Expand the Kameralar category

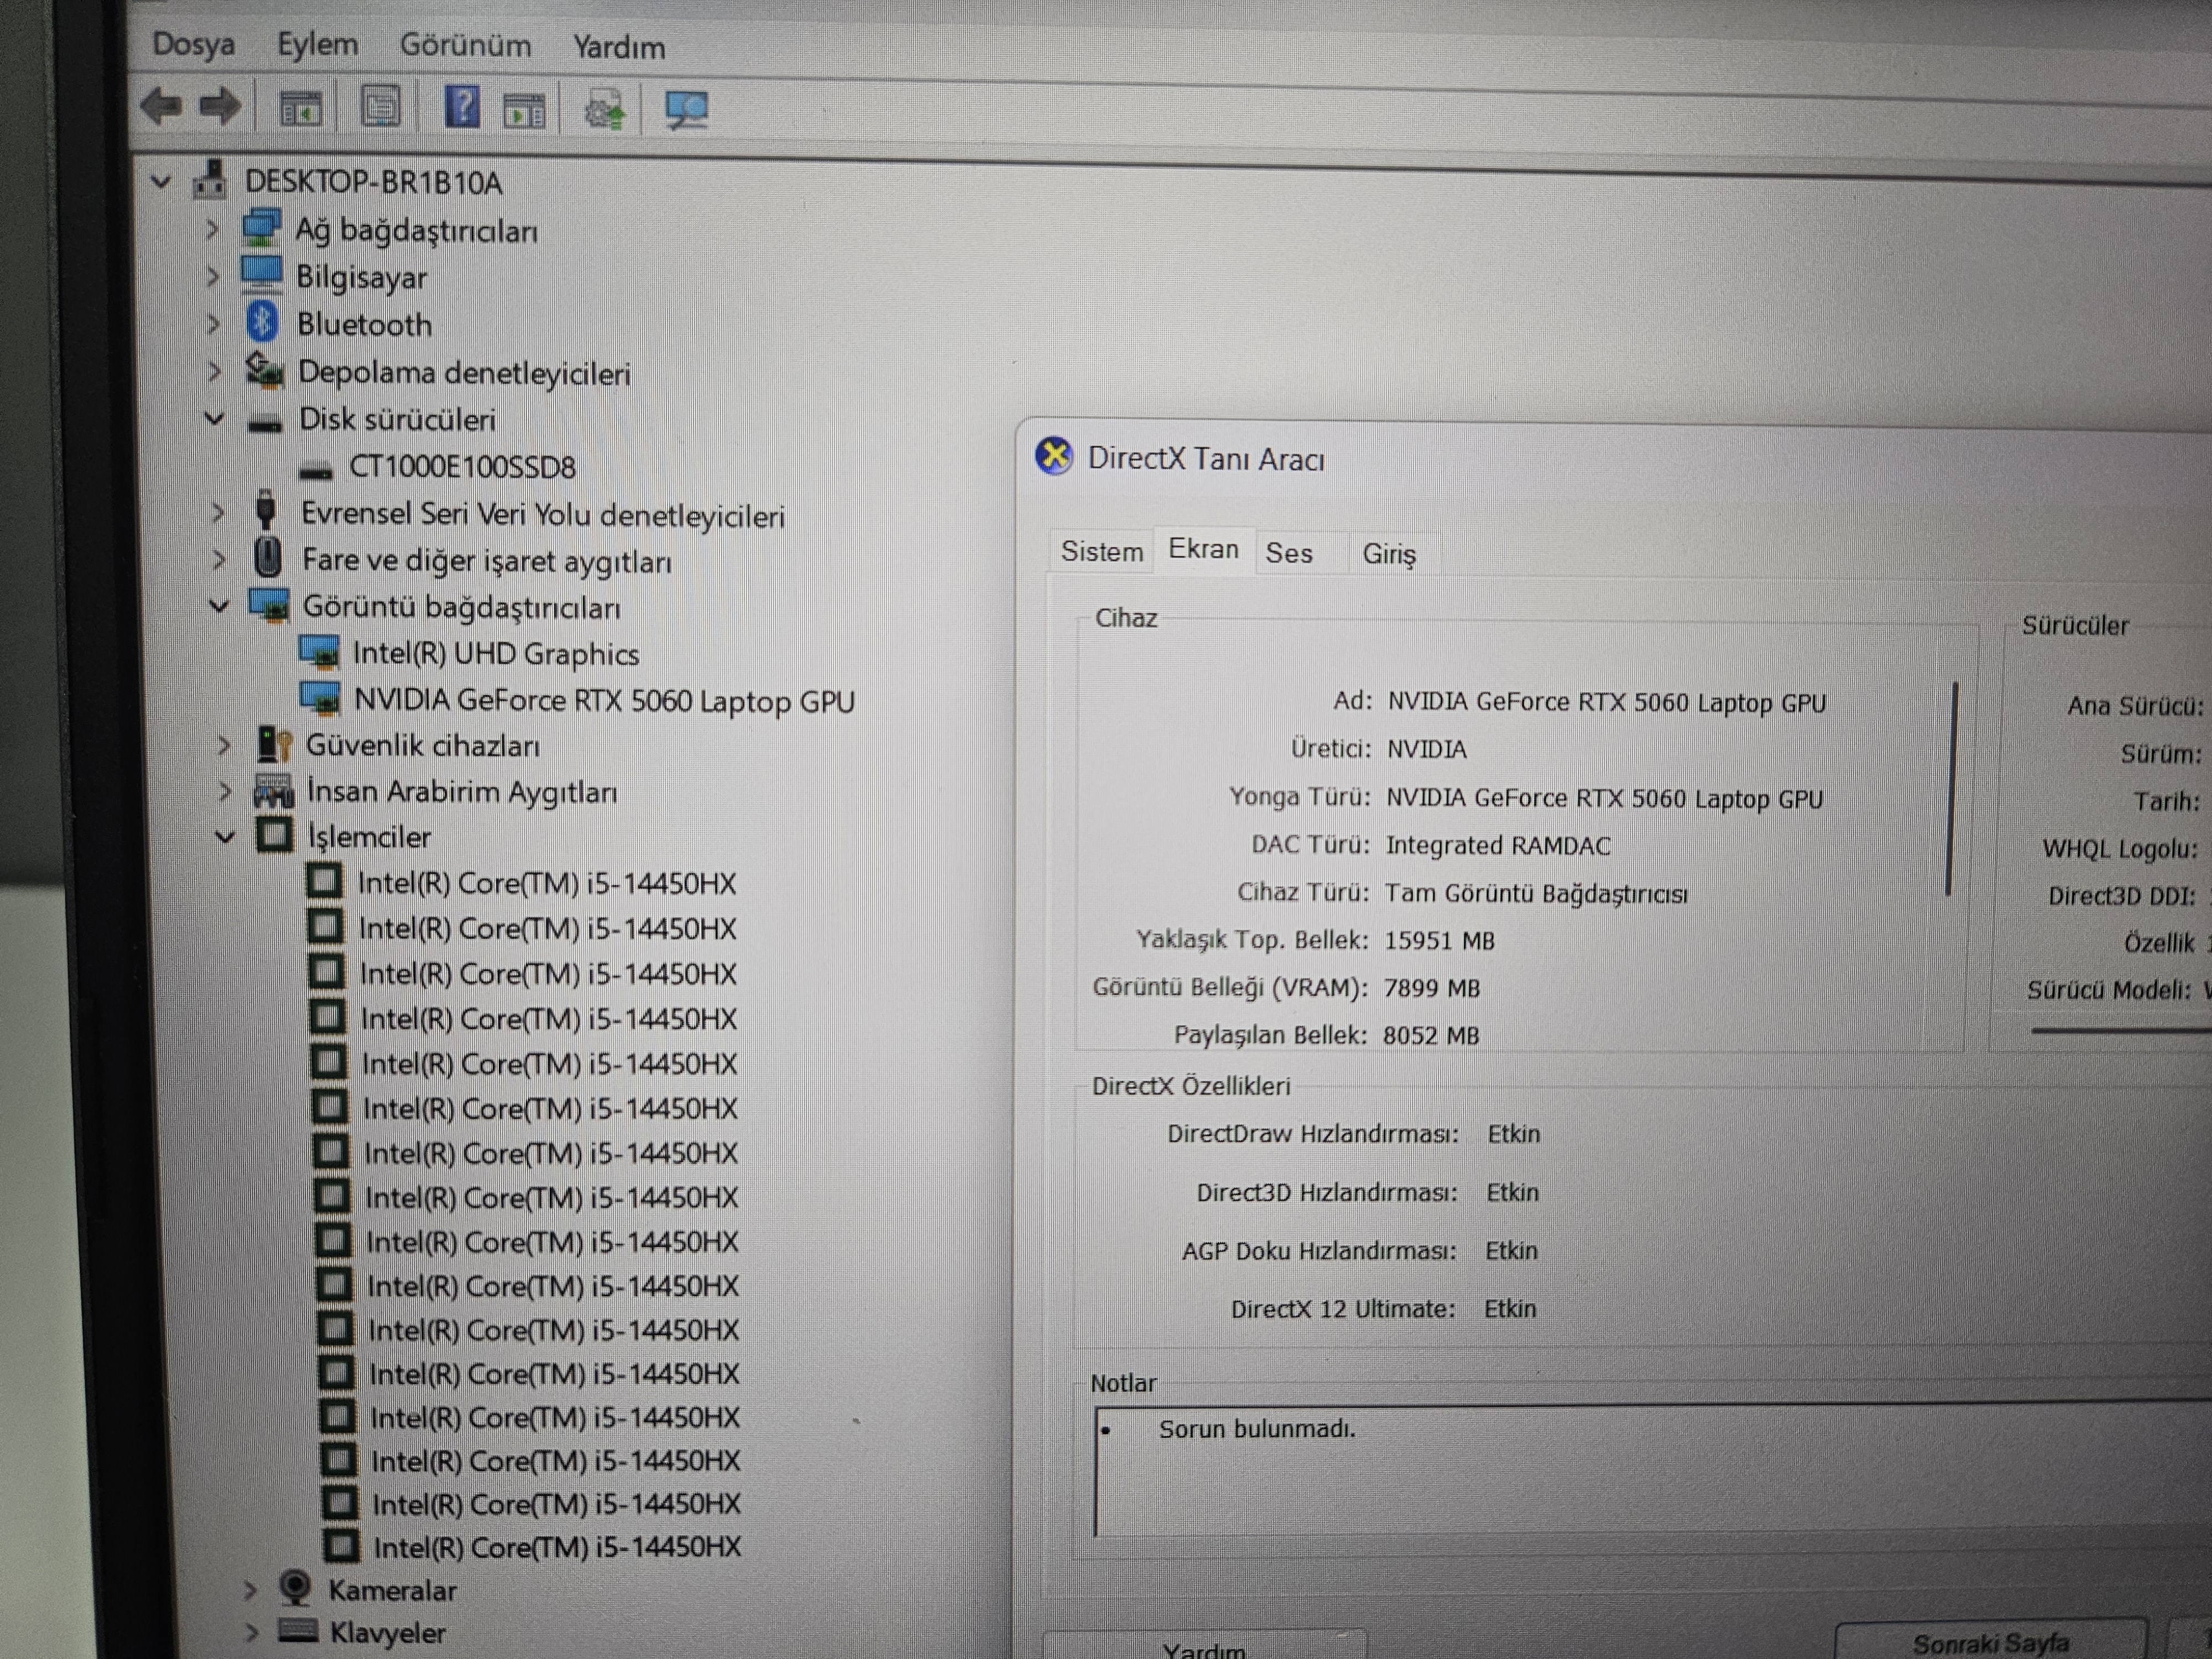pyautogui.click(x=250, y=1589)
